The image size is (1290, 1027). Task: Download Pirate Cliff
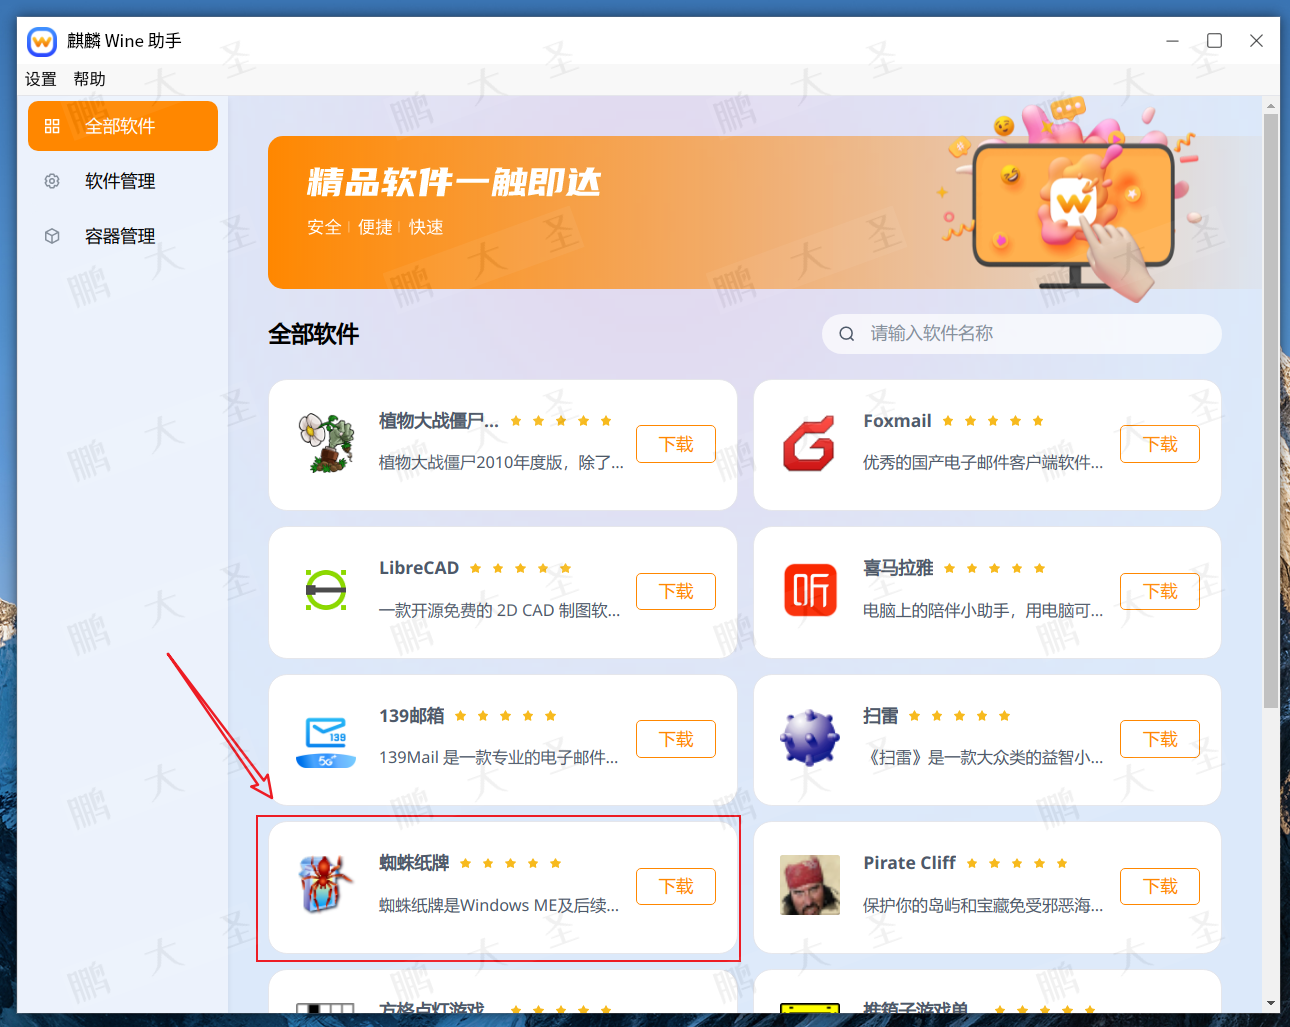[x=1160, y=886]
